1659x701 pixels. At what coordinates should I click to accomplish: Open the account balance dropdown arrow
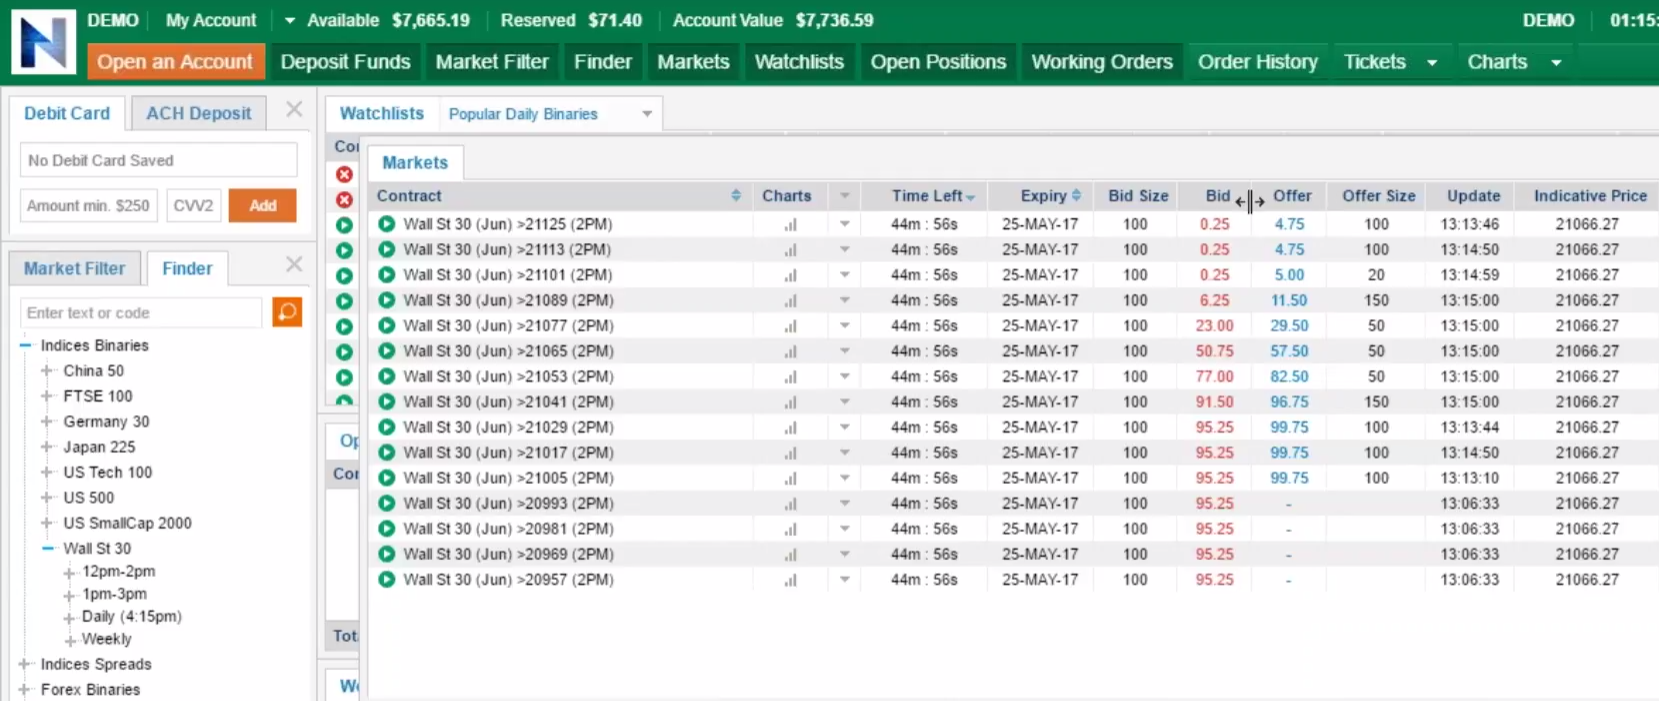(x=289, y=20)
